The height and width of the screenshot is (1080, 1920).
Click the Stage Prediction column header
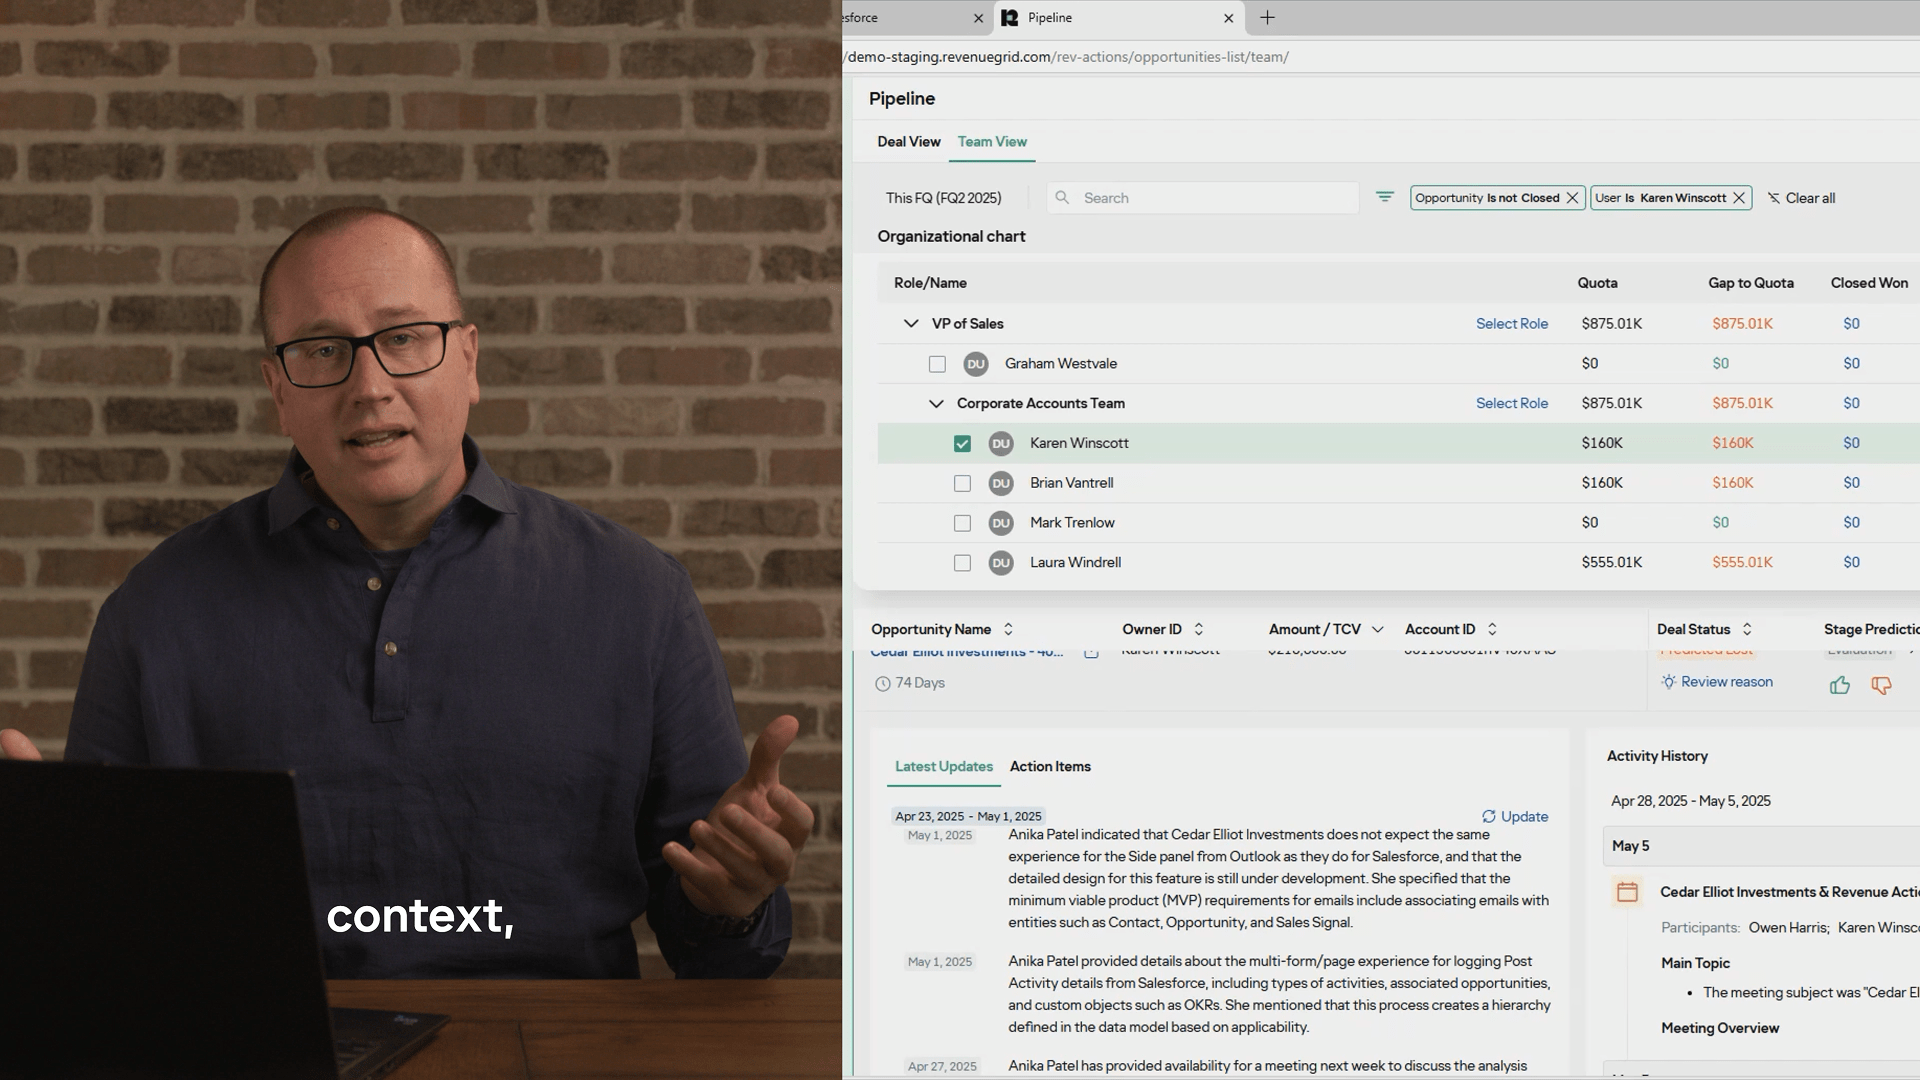click(1871, 629)
